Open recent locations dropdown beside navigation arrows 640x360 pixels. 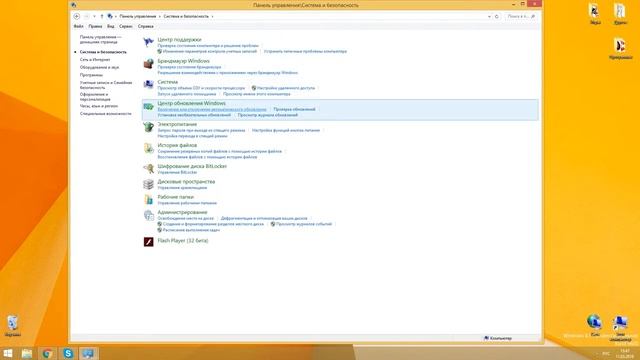(x=94, y=16)
